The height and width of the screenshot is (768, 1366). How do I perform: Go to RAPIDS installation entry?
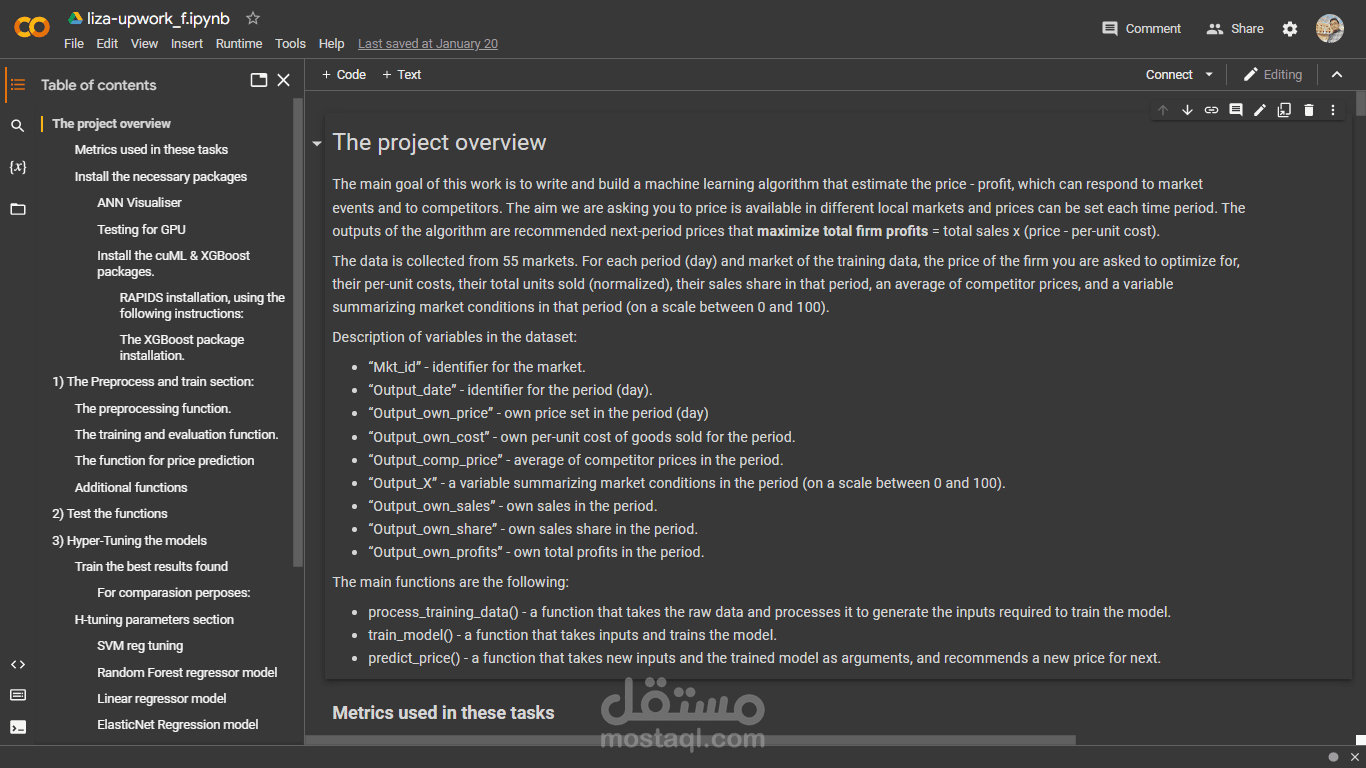click(x=202, y=306)
